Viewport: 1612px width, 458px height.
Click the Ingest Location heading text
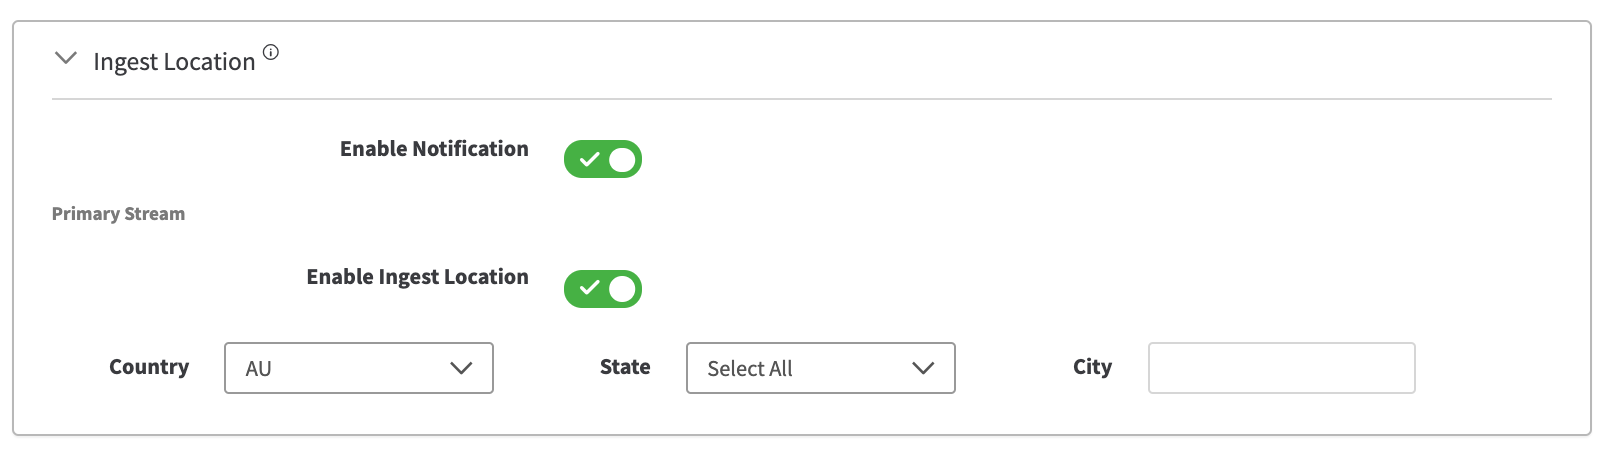[x=174, y=62]
